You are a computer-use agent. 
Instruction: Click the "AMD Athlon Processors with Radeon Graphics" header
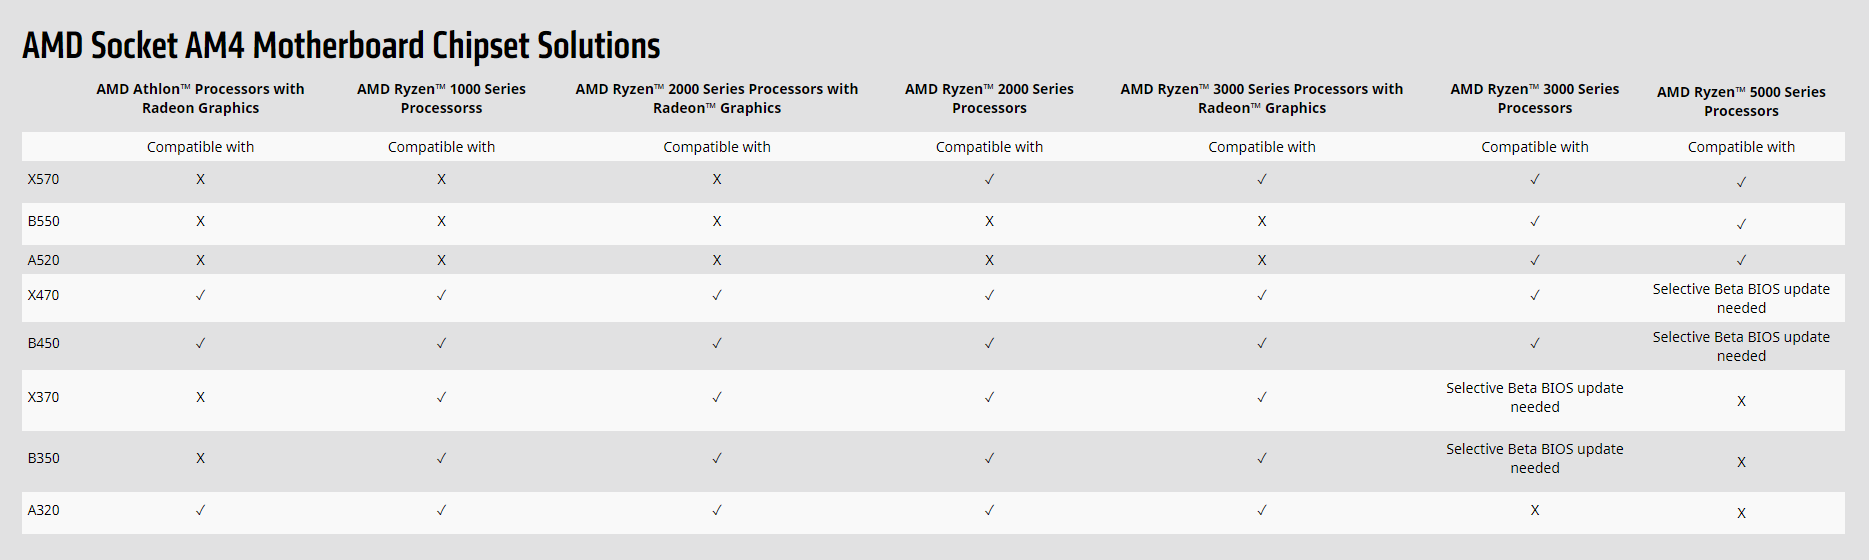200,98
